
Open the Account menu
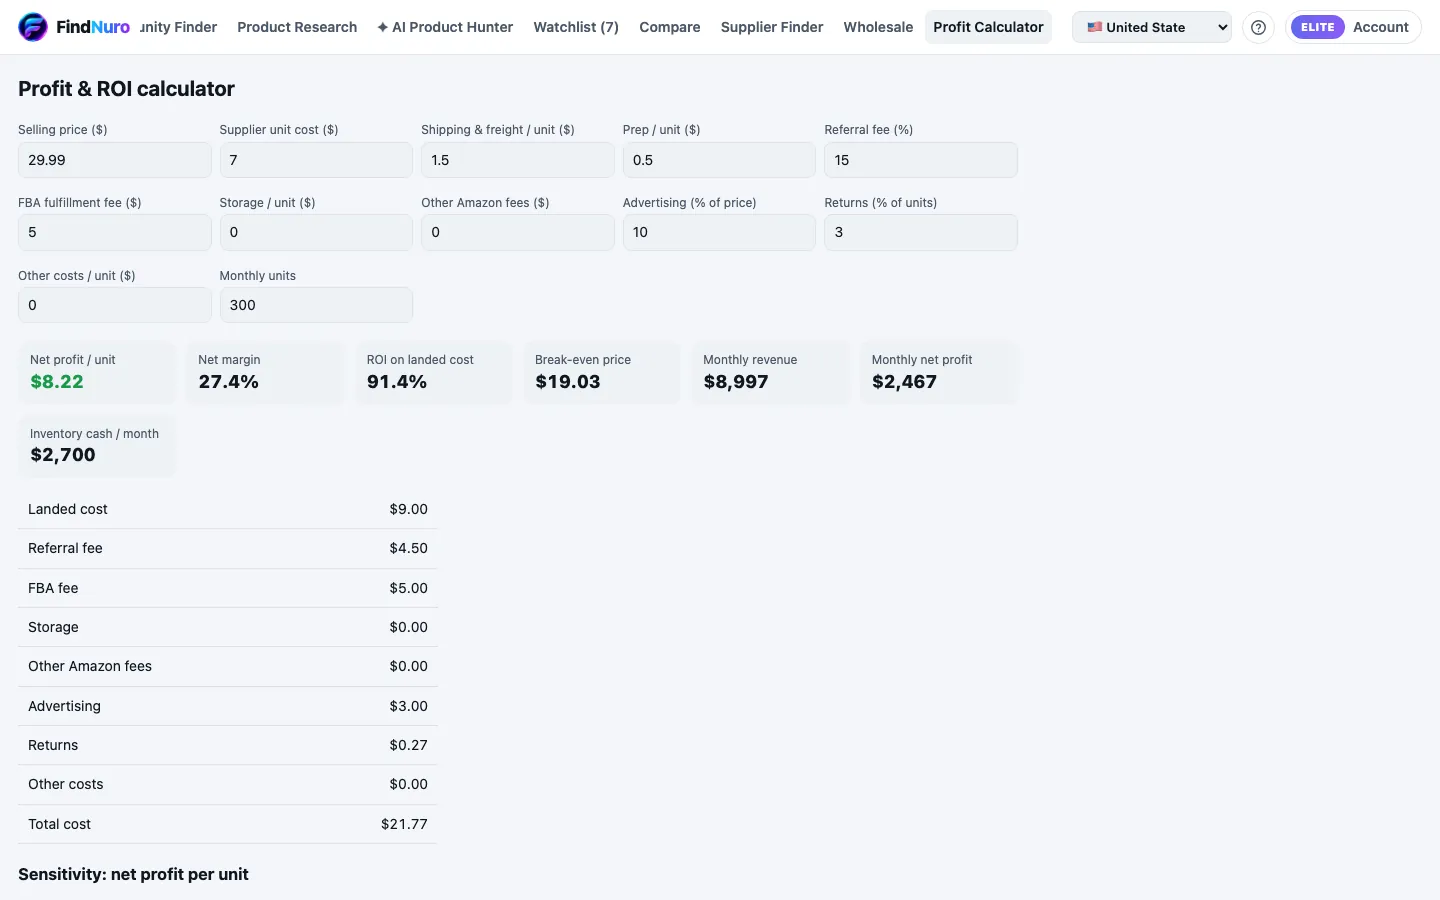(x=1380, y=27)
